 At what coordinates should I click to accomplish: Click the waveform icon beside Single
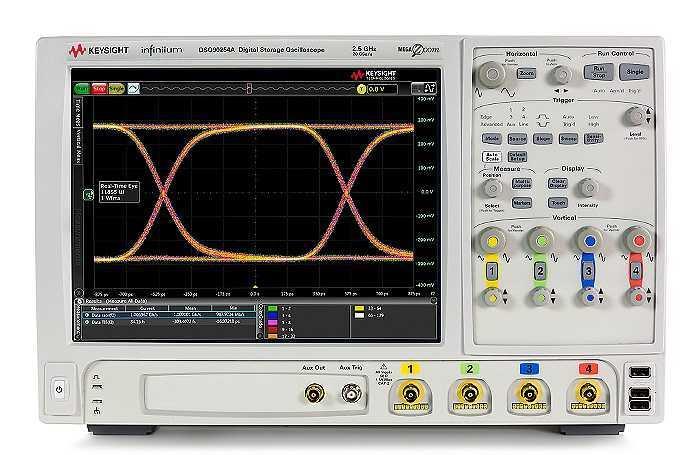[134, 89]
